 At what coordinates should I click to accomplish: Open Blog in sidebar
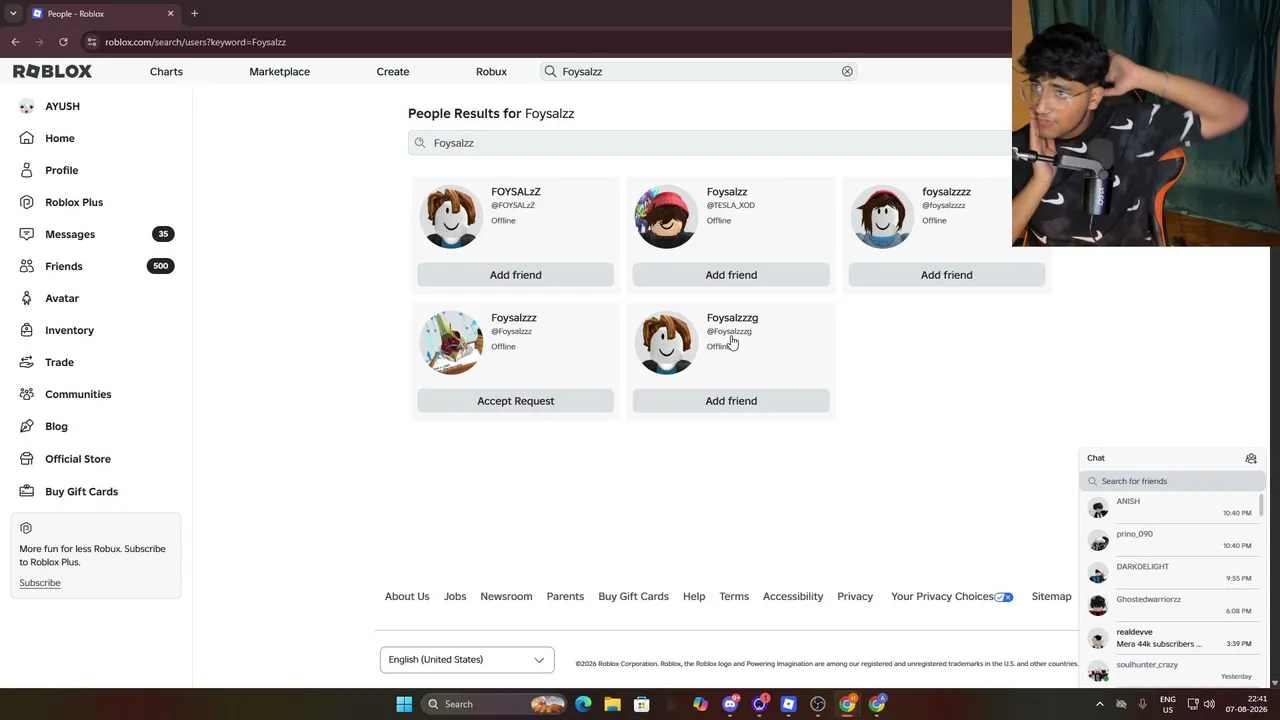pos(56,426)
